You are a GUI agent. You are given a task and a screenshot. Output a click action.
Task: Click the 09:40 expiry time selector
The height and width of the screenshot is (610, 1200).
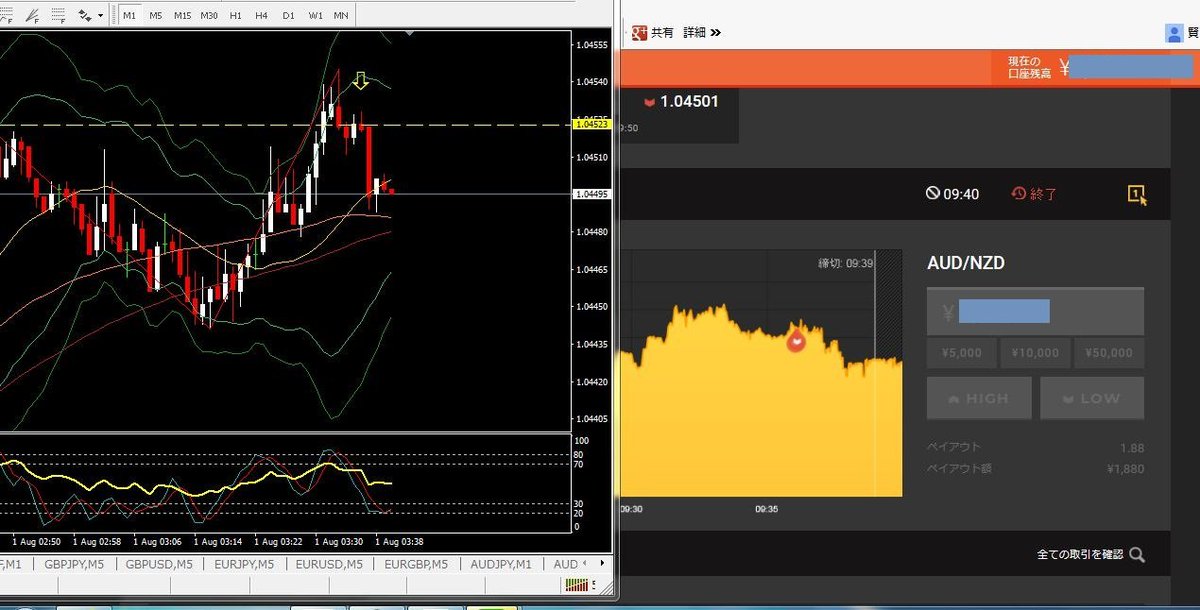click(x=952, y=194)
